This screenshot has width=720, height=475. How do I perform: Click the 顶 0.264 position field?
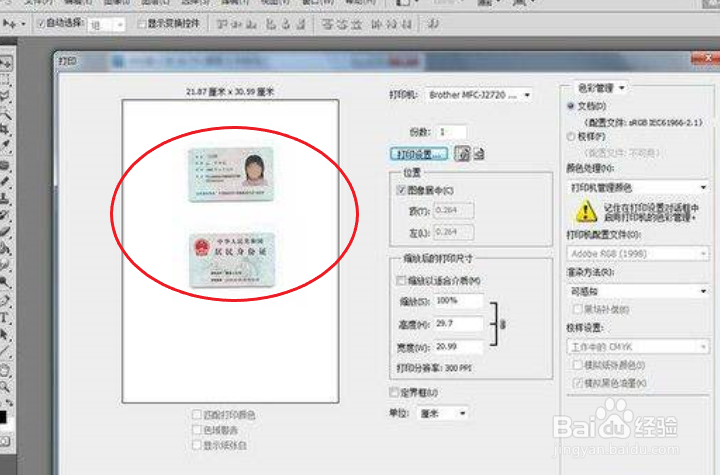pos(453,210)
